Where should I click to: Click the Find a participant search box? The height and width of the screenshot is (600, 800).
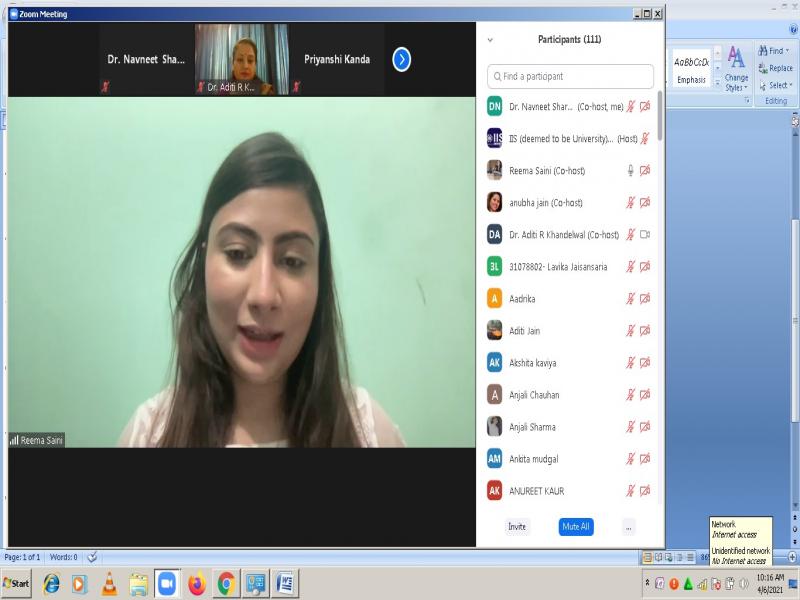(x=570, y=76)
